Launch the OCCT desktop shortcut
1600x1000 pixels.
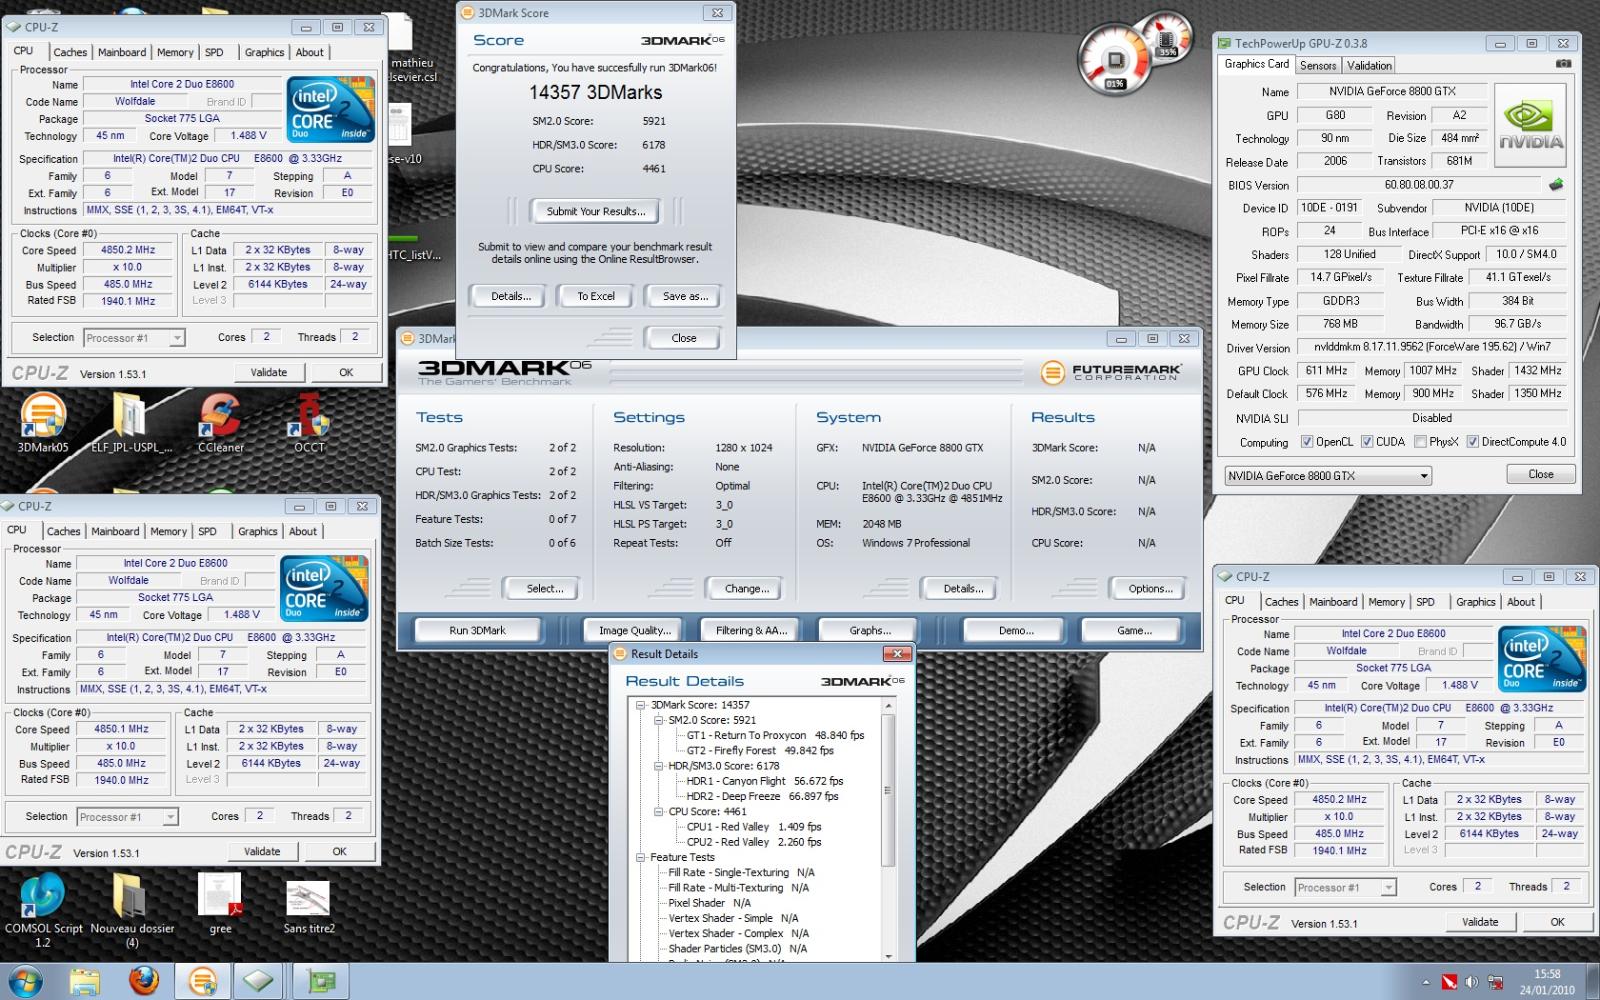pos(309,422)
